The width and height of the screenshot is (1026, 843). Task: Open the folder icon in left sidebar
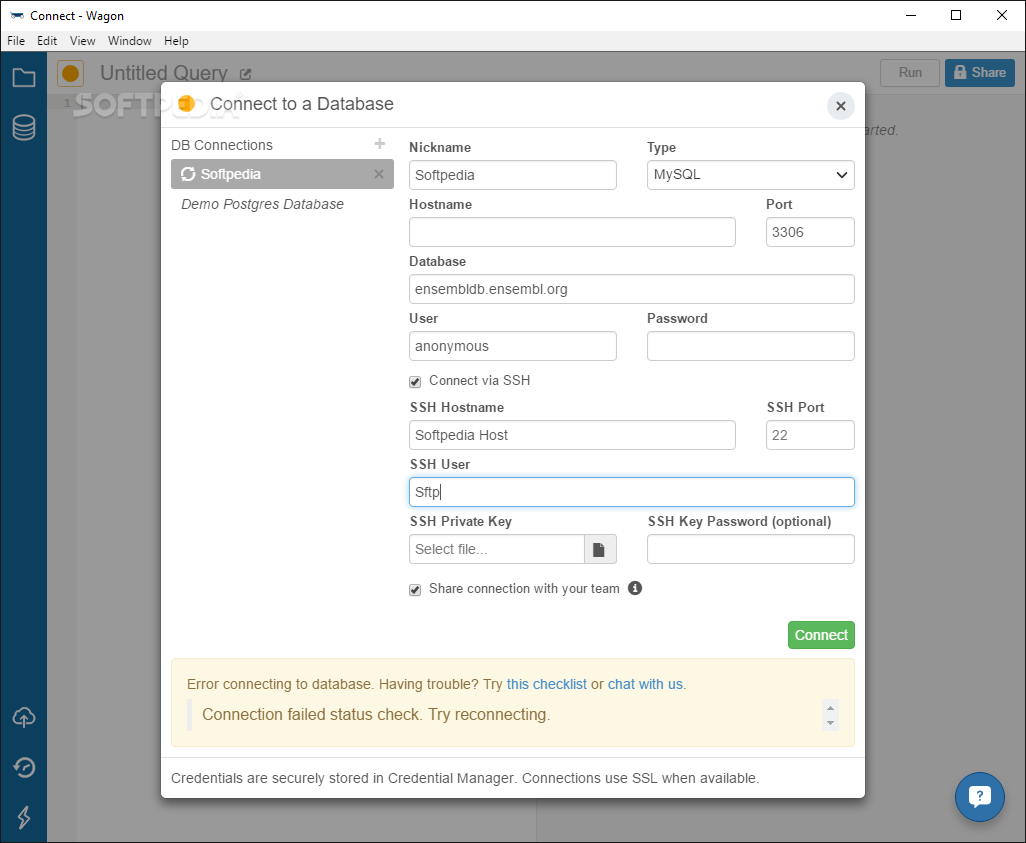tap(24, 78)
